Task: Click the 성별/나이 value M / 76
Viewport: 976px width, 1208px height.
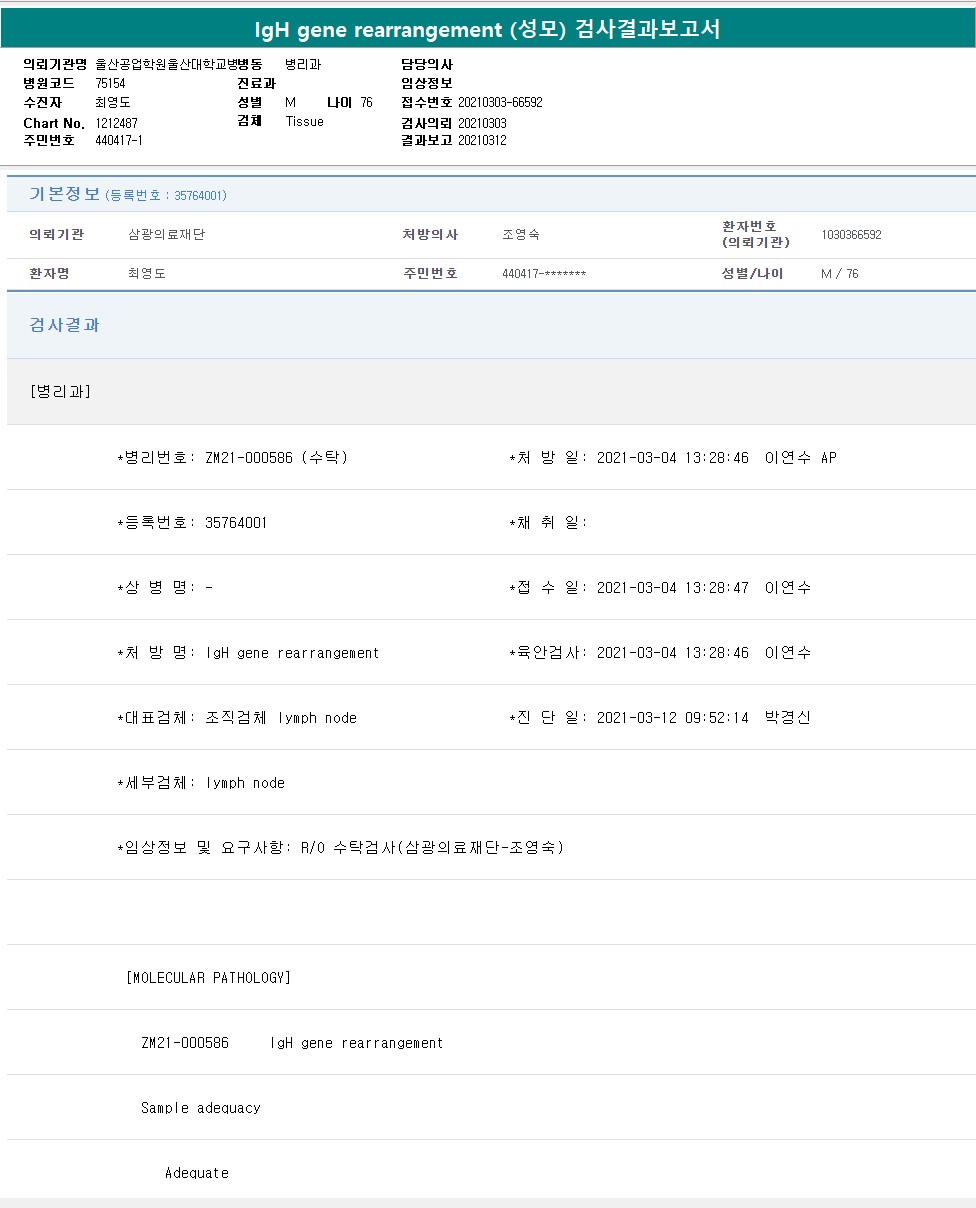Action: pyautogui.click(x=839, y=274)
